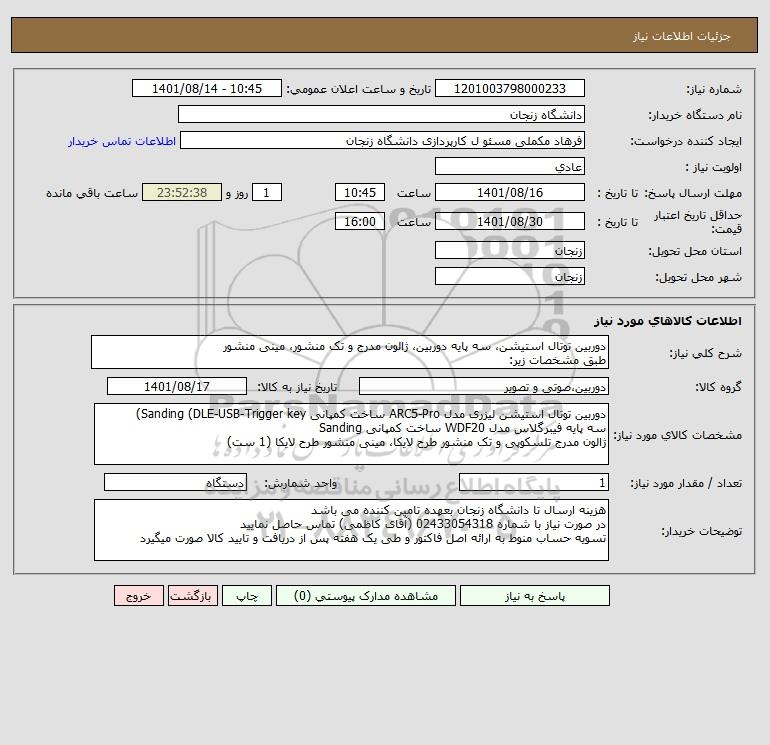Click the unit of measure field دستگاه
This screenshot has height=745, width=770.
click(x=175, y=483)
